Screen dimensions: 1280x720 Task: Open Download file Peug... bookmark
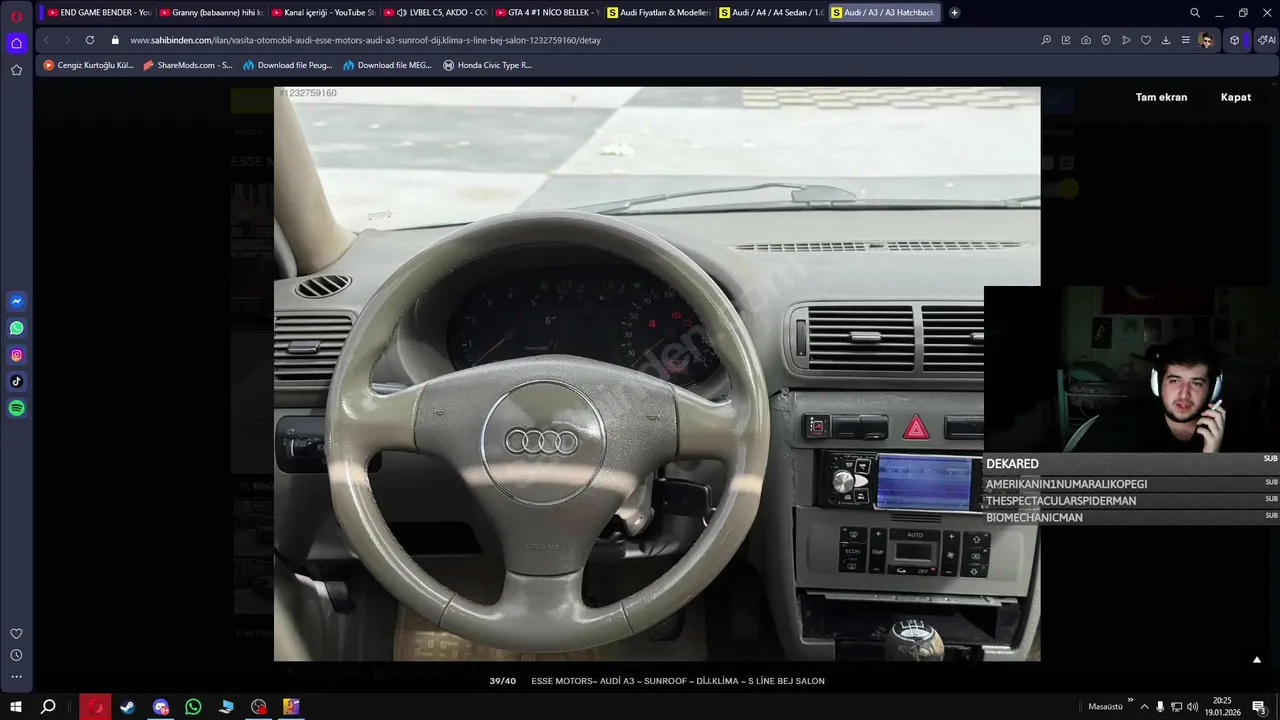pyautogui.click(x=288, y=65)
